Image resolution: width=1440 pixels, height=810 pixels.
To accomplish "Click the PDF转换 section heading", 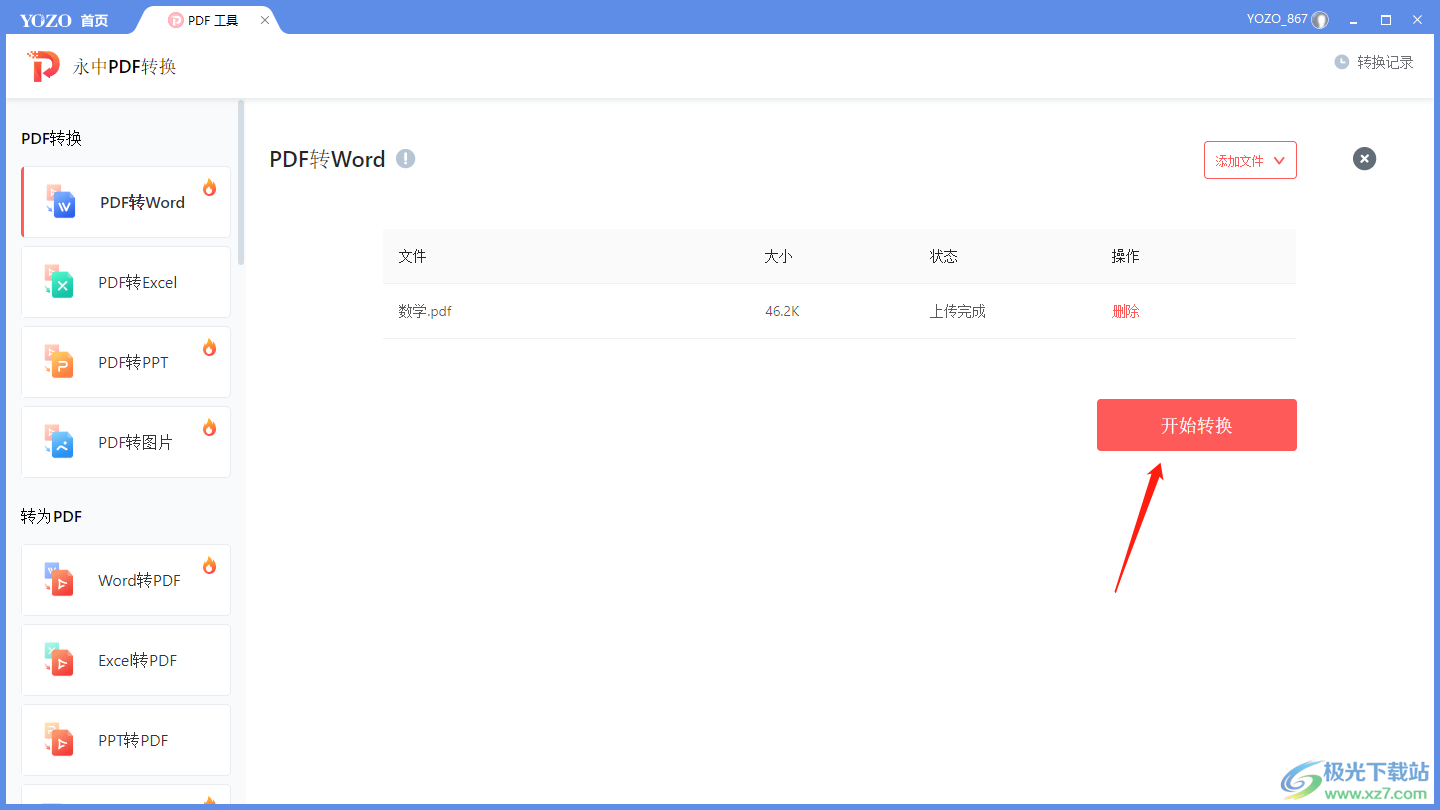I will tap(52, 138).
